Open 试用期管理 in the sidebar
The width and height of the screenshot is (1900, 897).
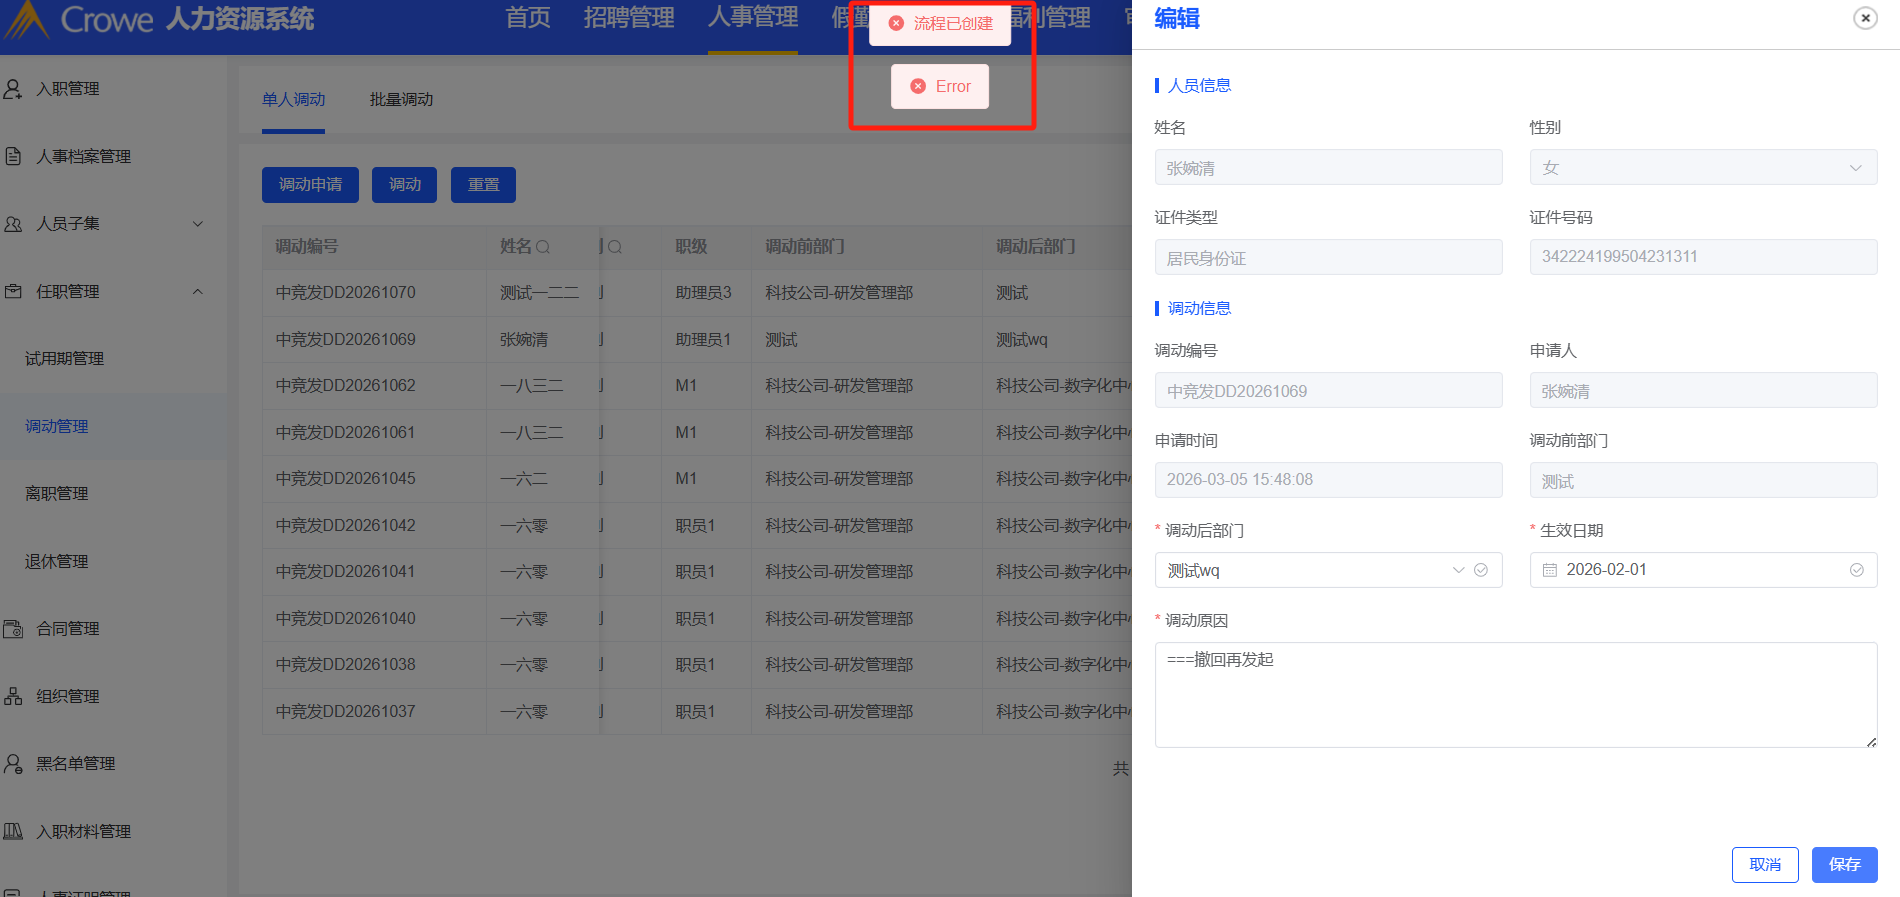coord(64,359)
